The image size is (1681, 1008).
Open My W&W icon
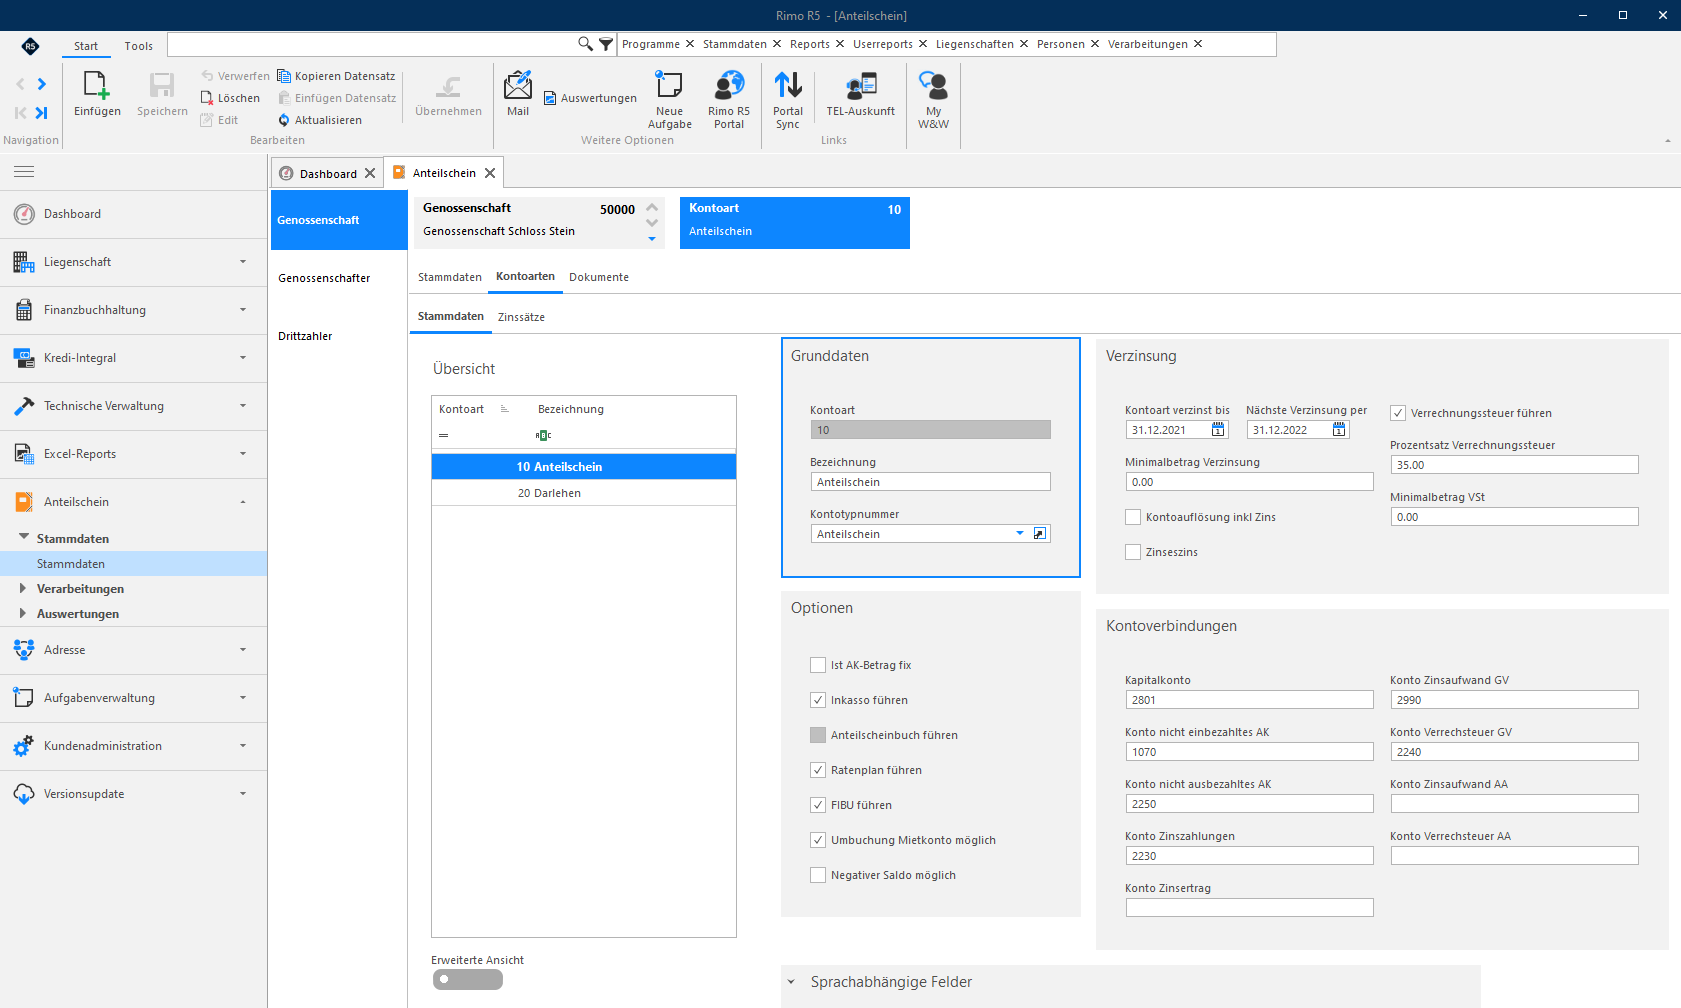pyautogui.click(x=933, y=86)
